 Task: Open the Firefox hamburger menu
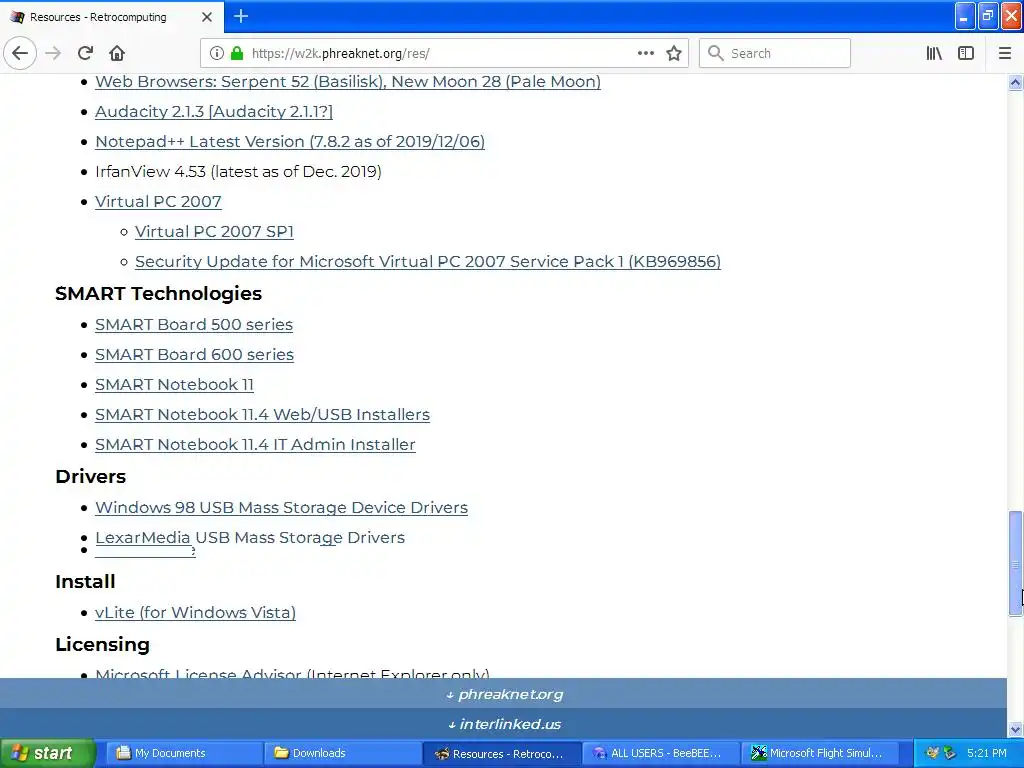[x=1005, y=53]
